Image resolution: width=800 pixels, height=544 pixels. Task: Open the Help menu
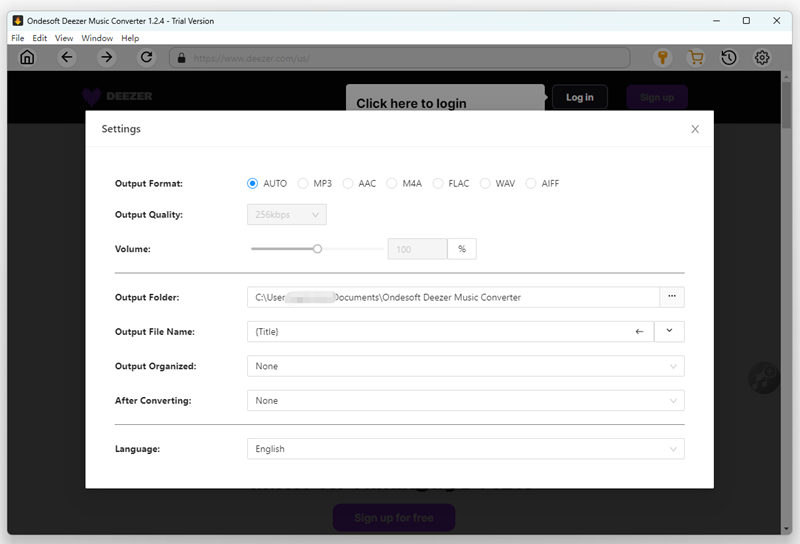(130, 38)
